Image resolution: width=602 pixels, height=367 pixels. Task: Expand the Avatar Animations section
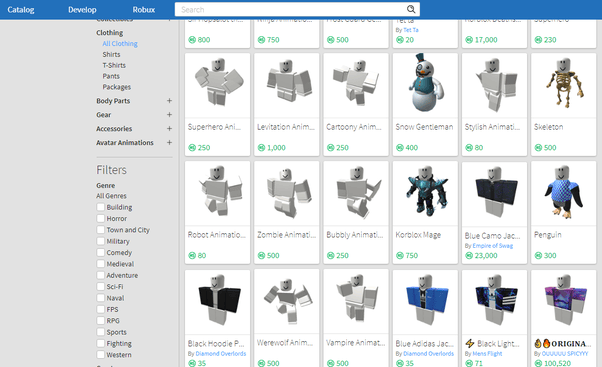point(169,142)
